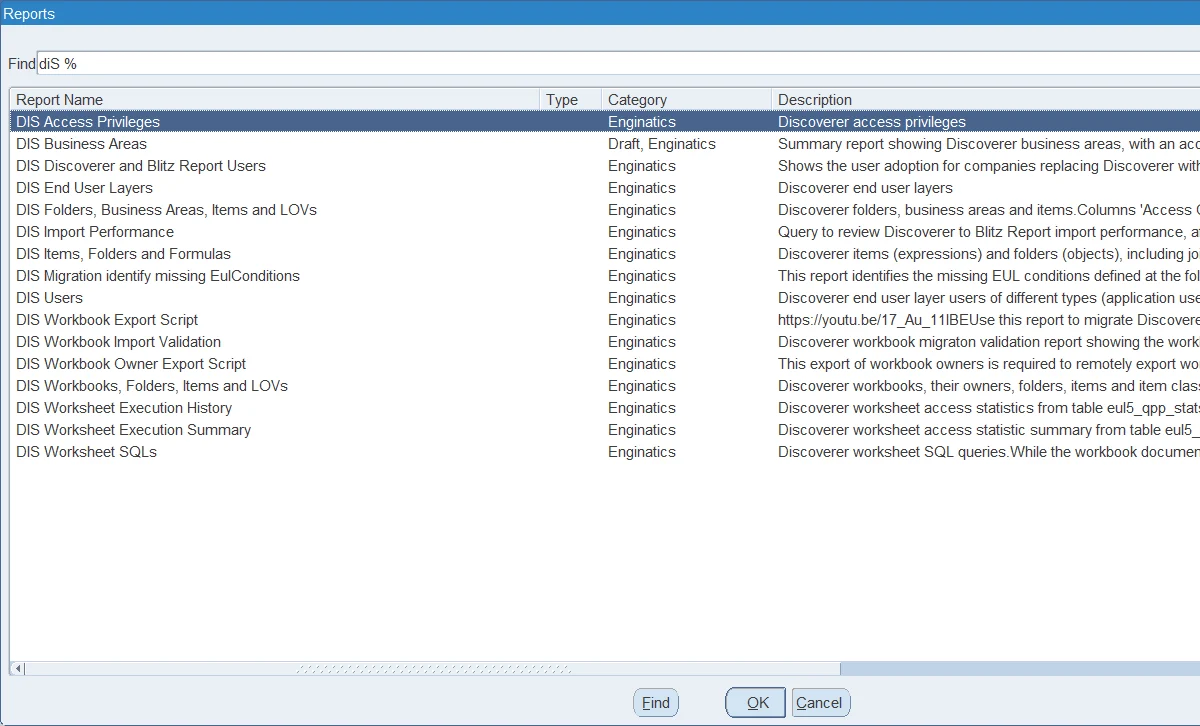
Task: Click description 'Discoverer items (expressions) and folders'
Action: (x=989, y=254)
